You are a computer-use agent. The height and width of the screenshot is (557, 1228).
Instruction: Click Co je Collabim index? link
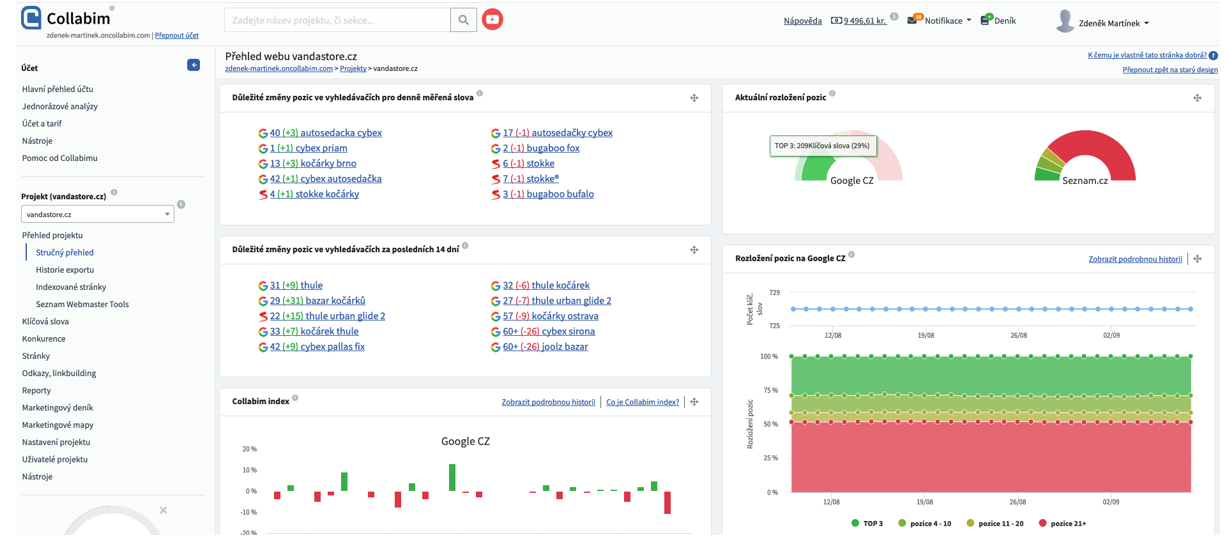[x=642, y=402]
